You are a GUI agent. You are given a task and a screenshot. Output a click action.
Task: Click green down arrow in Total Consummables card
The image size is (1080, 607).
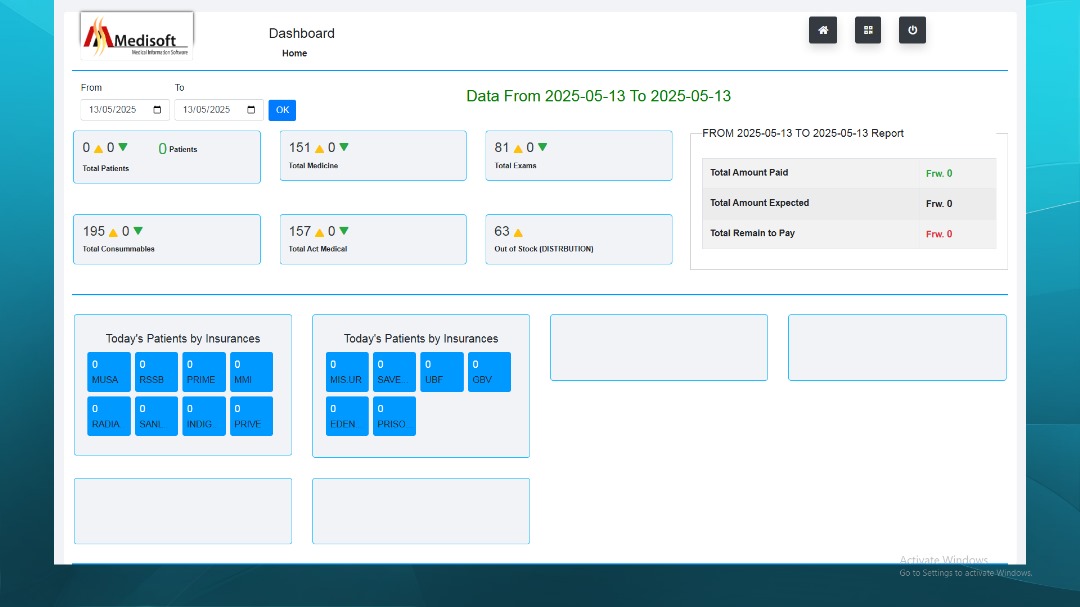pyautogui.click(x=138, y=232)
